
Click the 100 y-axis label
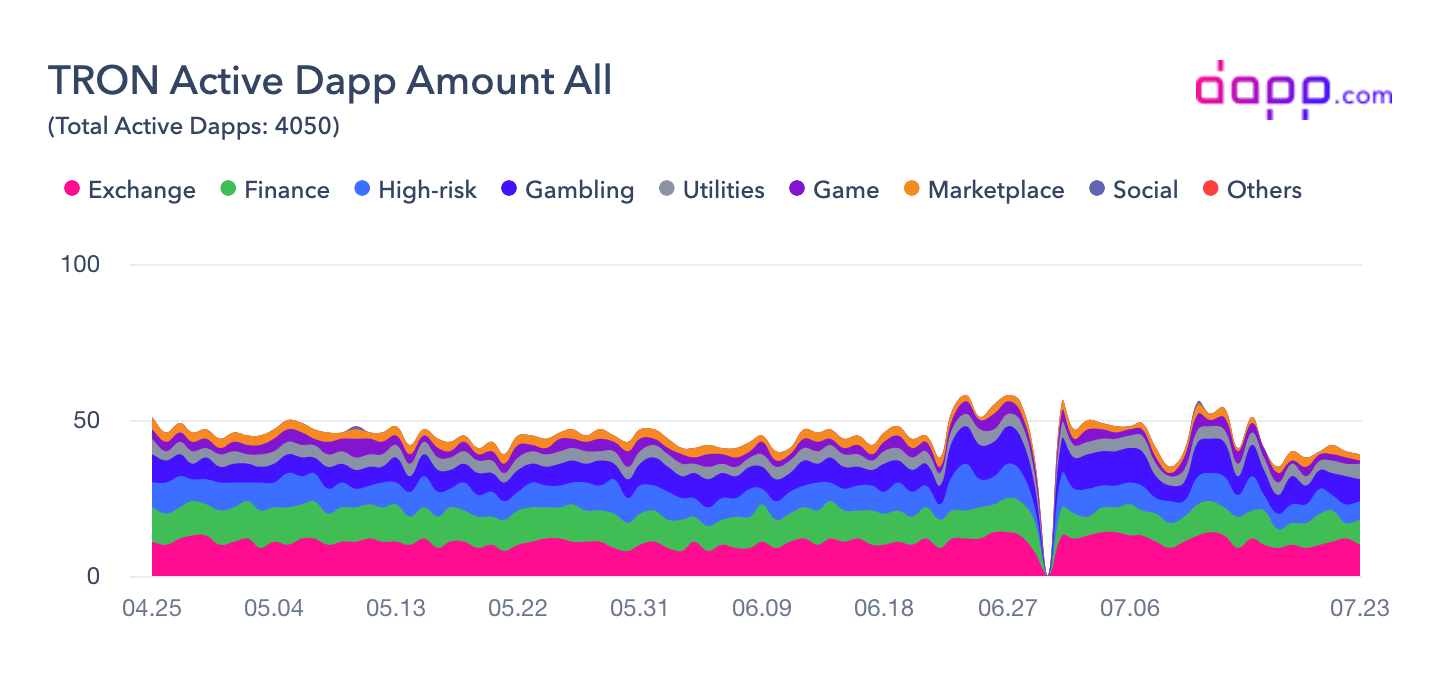[79, 265]
